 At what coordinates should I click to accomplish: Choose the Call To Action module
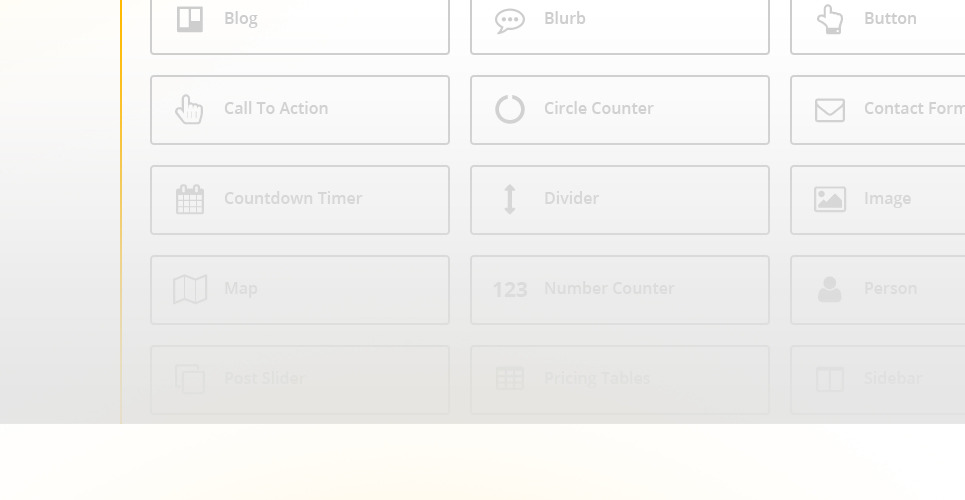click(300, 109)
